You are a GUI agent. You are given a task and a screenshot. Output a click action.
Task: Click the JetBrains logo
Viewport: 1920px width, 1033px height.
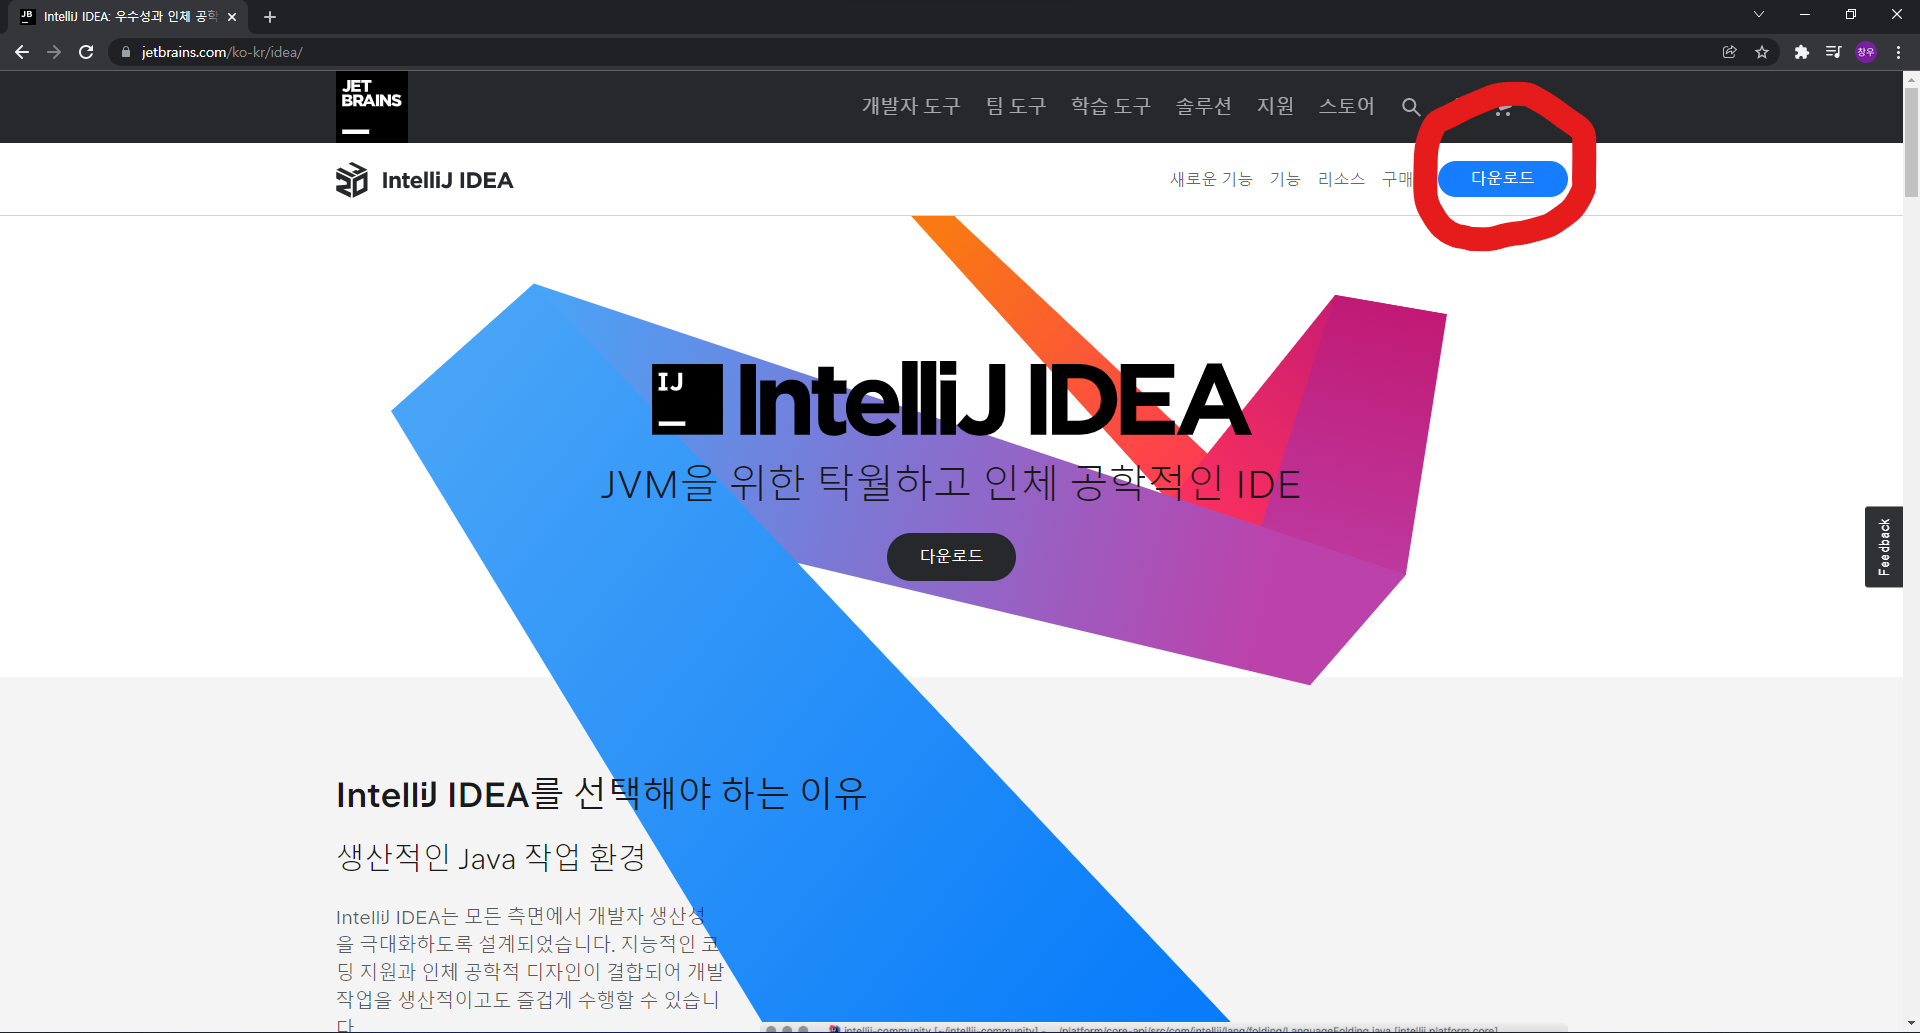click(371, 107)
